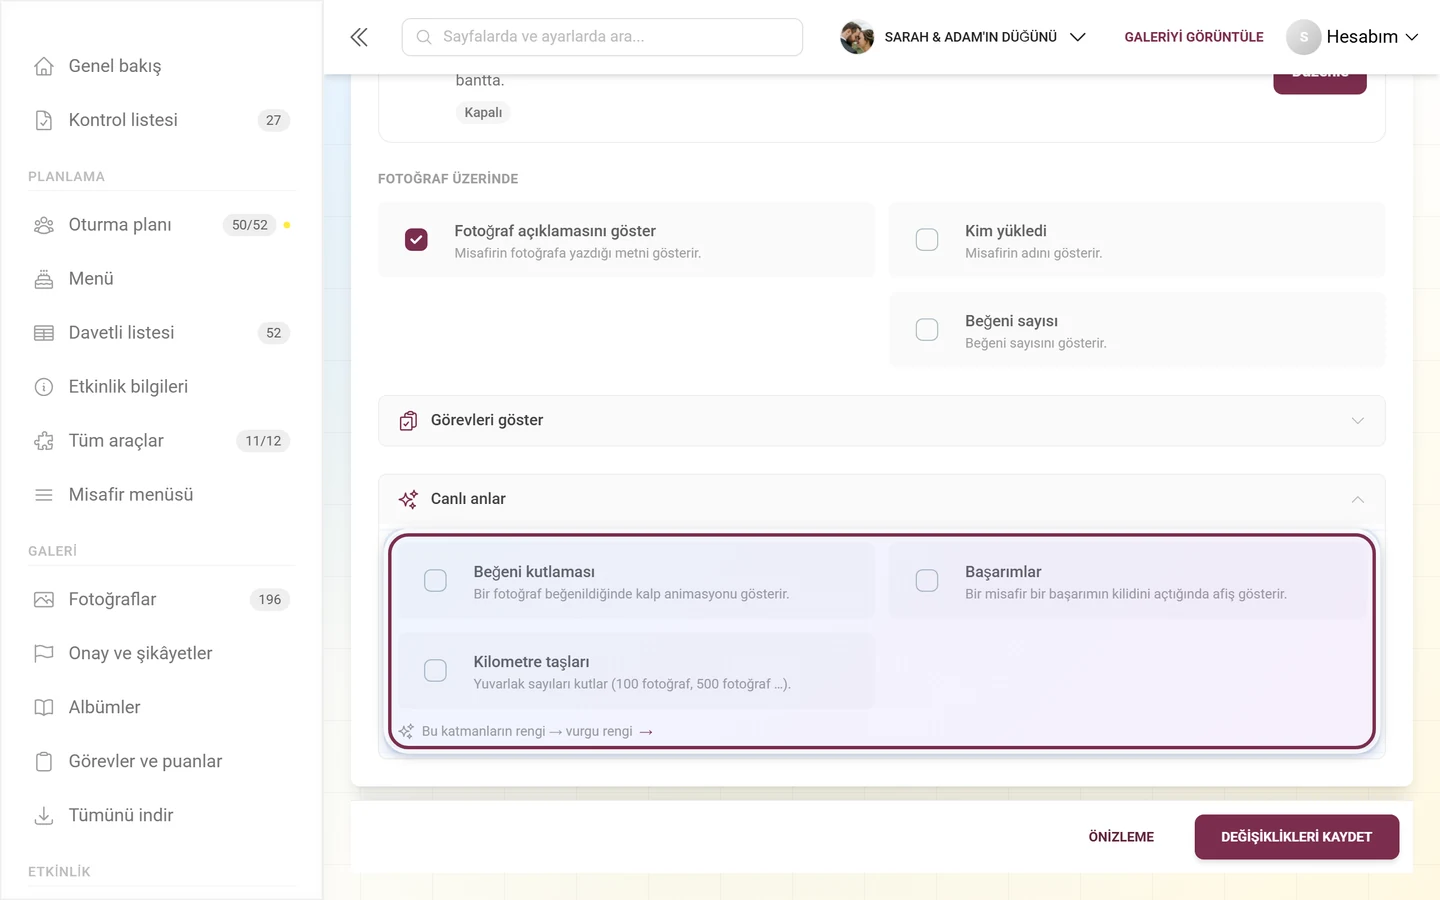Image resolution: width=1440 pixels, height=900 pixels.
Task: Click the Önizleme button
Action: (1121, 837)
